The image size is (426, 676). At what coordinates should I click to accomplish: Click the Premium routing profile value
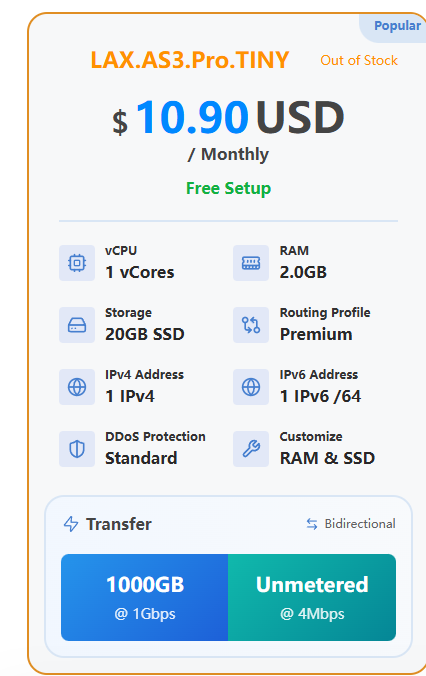[x=316, y=335]
